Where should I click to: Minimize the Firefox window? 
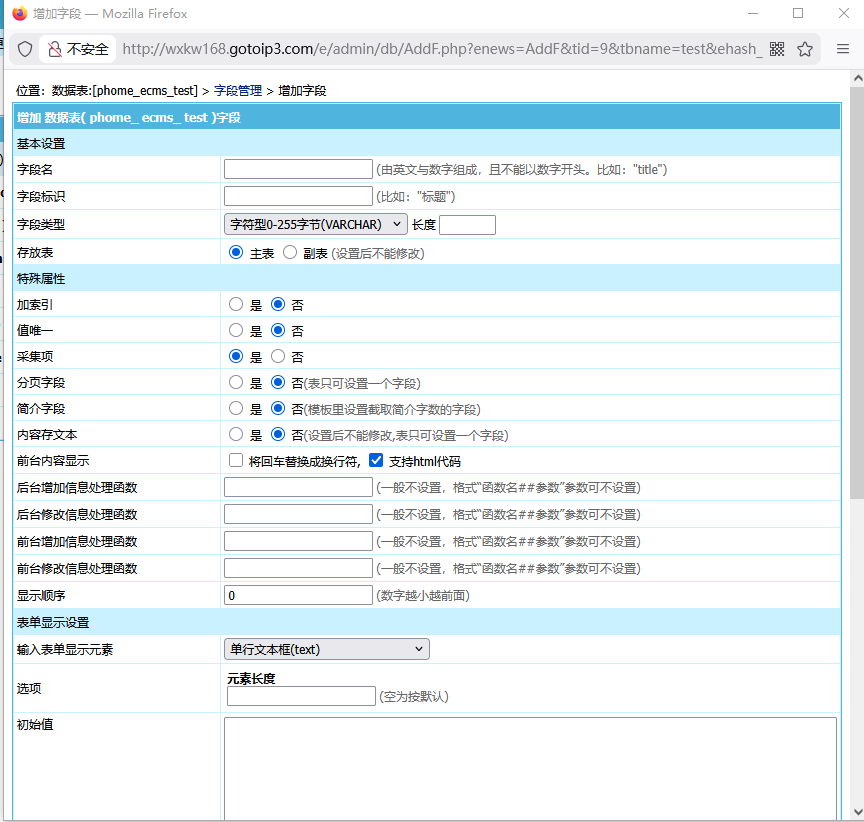753,13
